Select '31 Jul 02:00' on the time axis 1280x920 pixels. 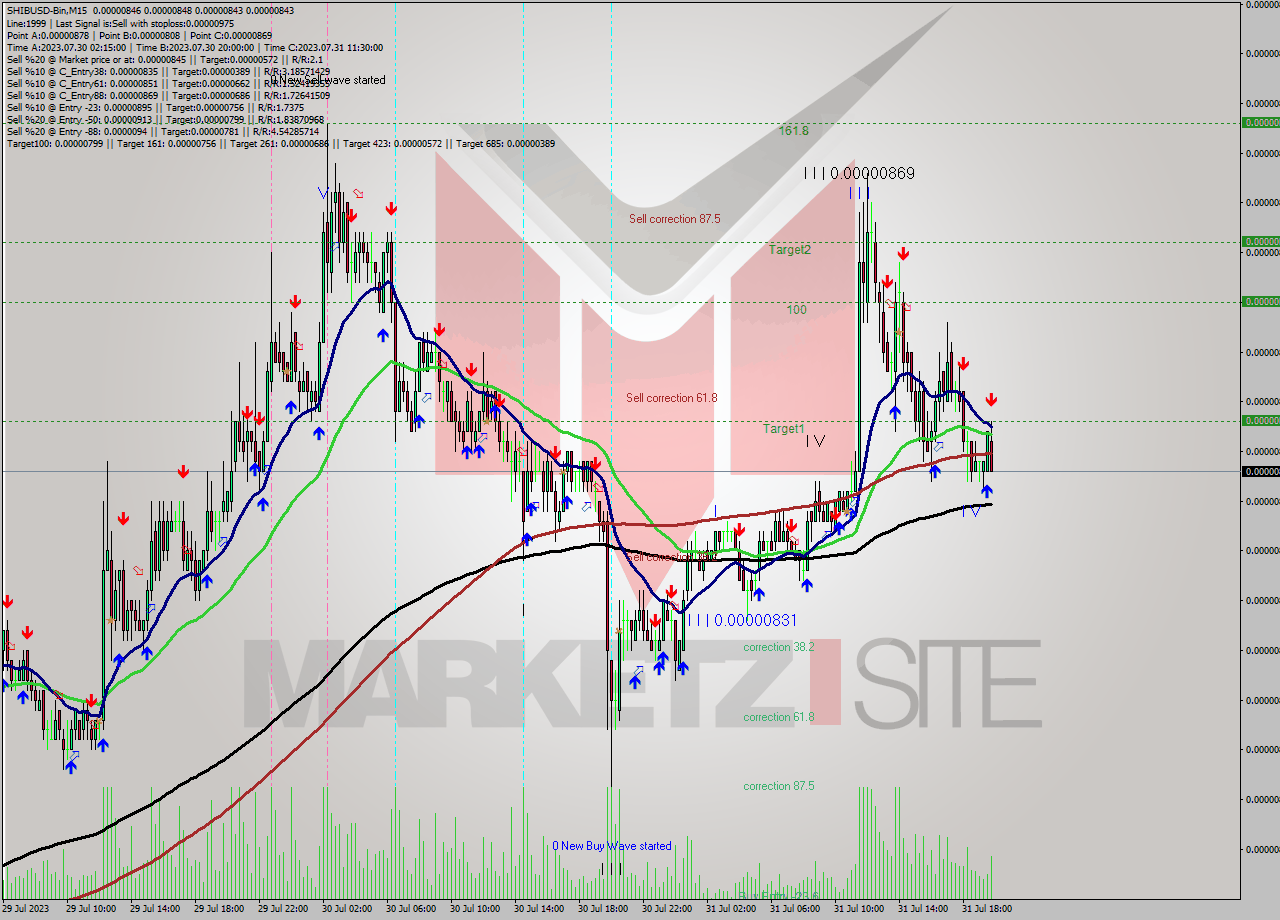731,909
